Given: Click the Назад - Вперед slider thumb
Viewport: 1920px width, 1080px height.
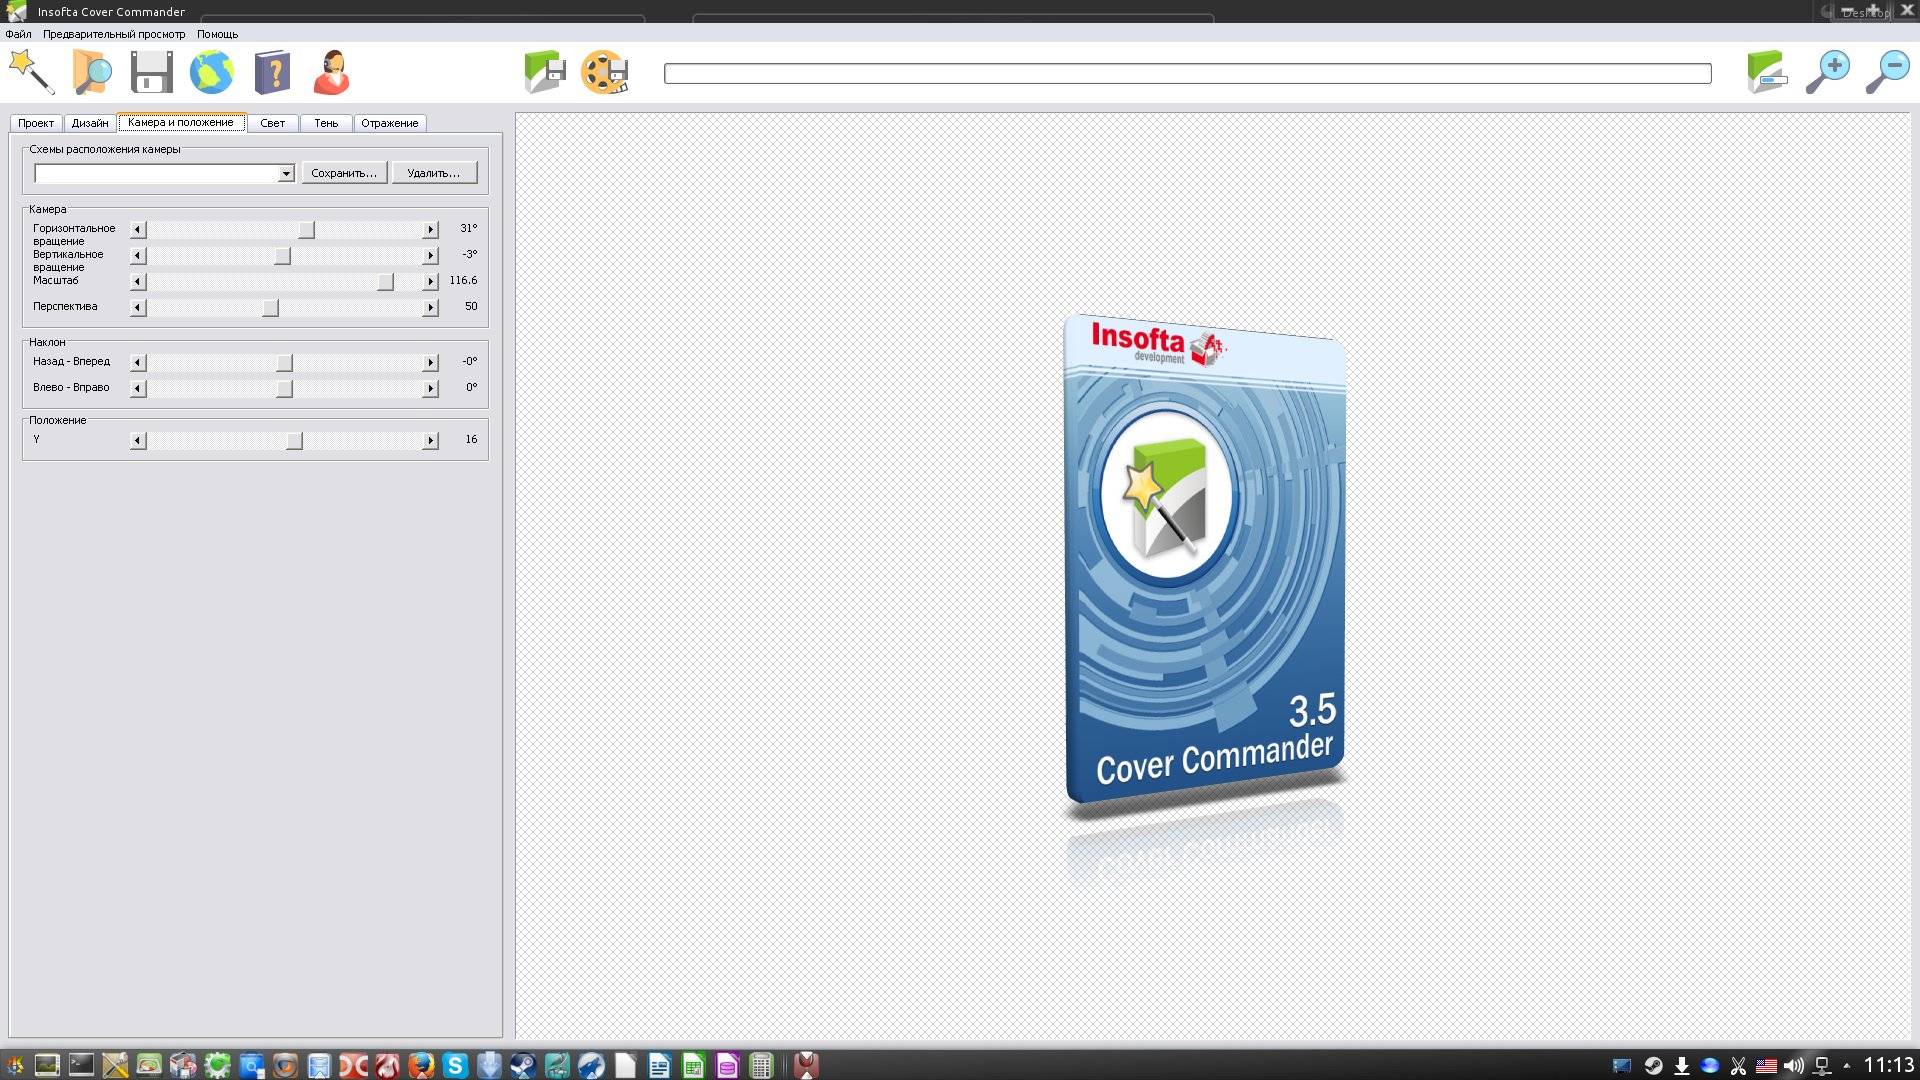Looking at the screenshot, I should click(285, 363).
